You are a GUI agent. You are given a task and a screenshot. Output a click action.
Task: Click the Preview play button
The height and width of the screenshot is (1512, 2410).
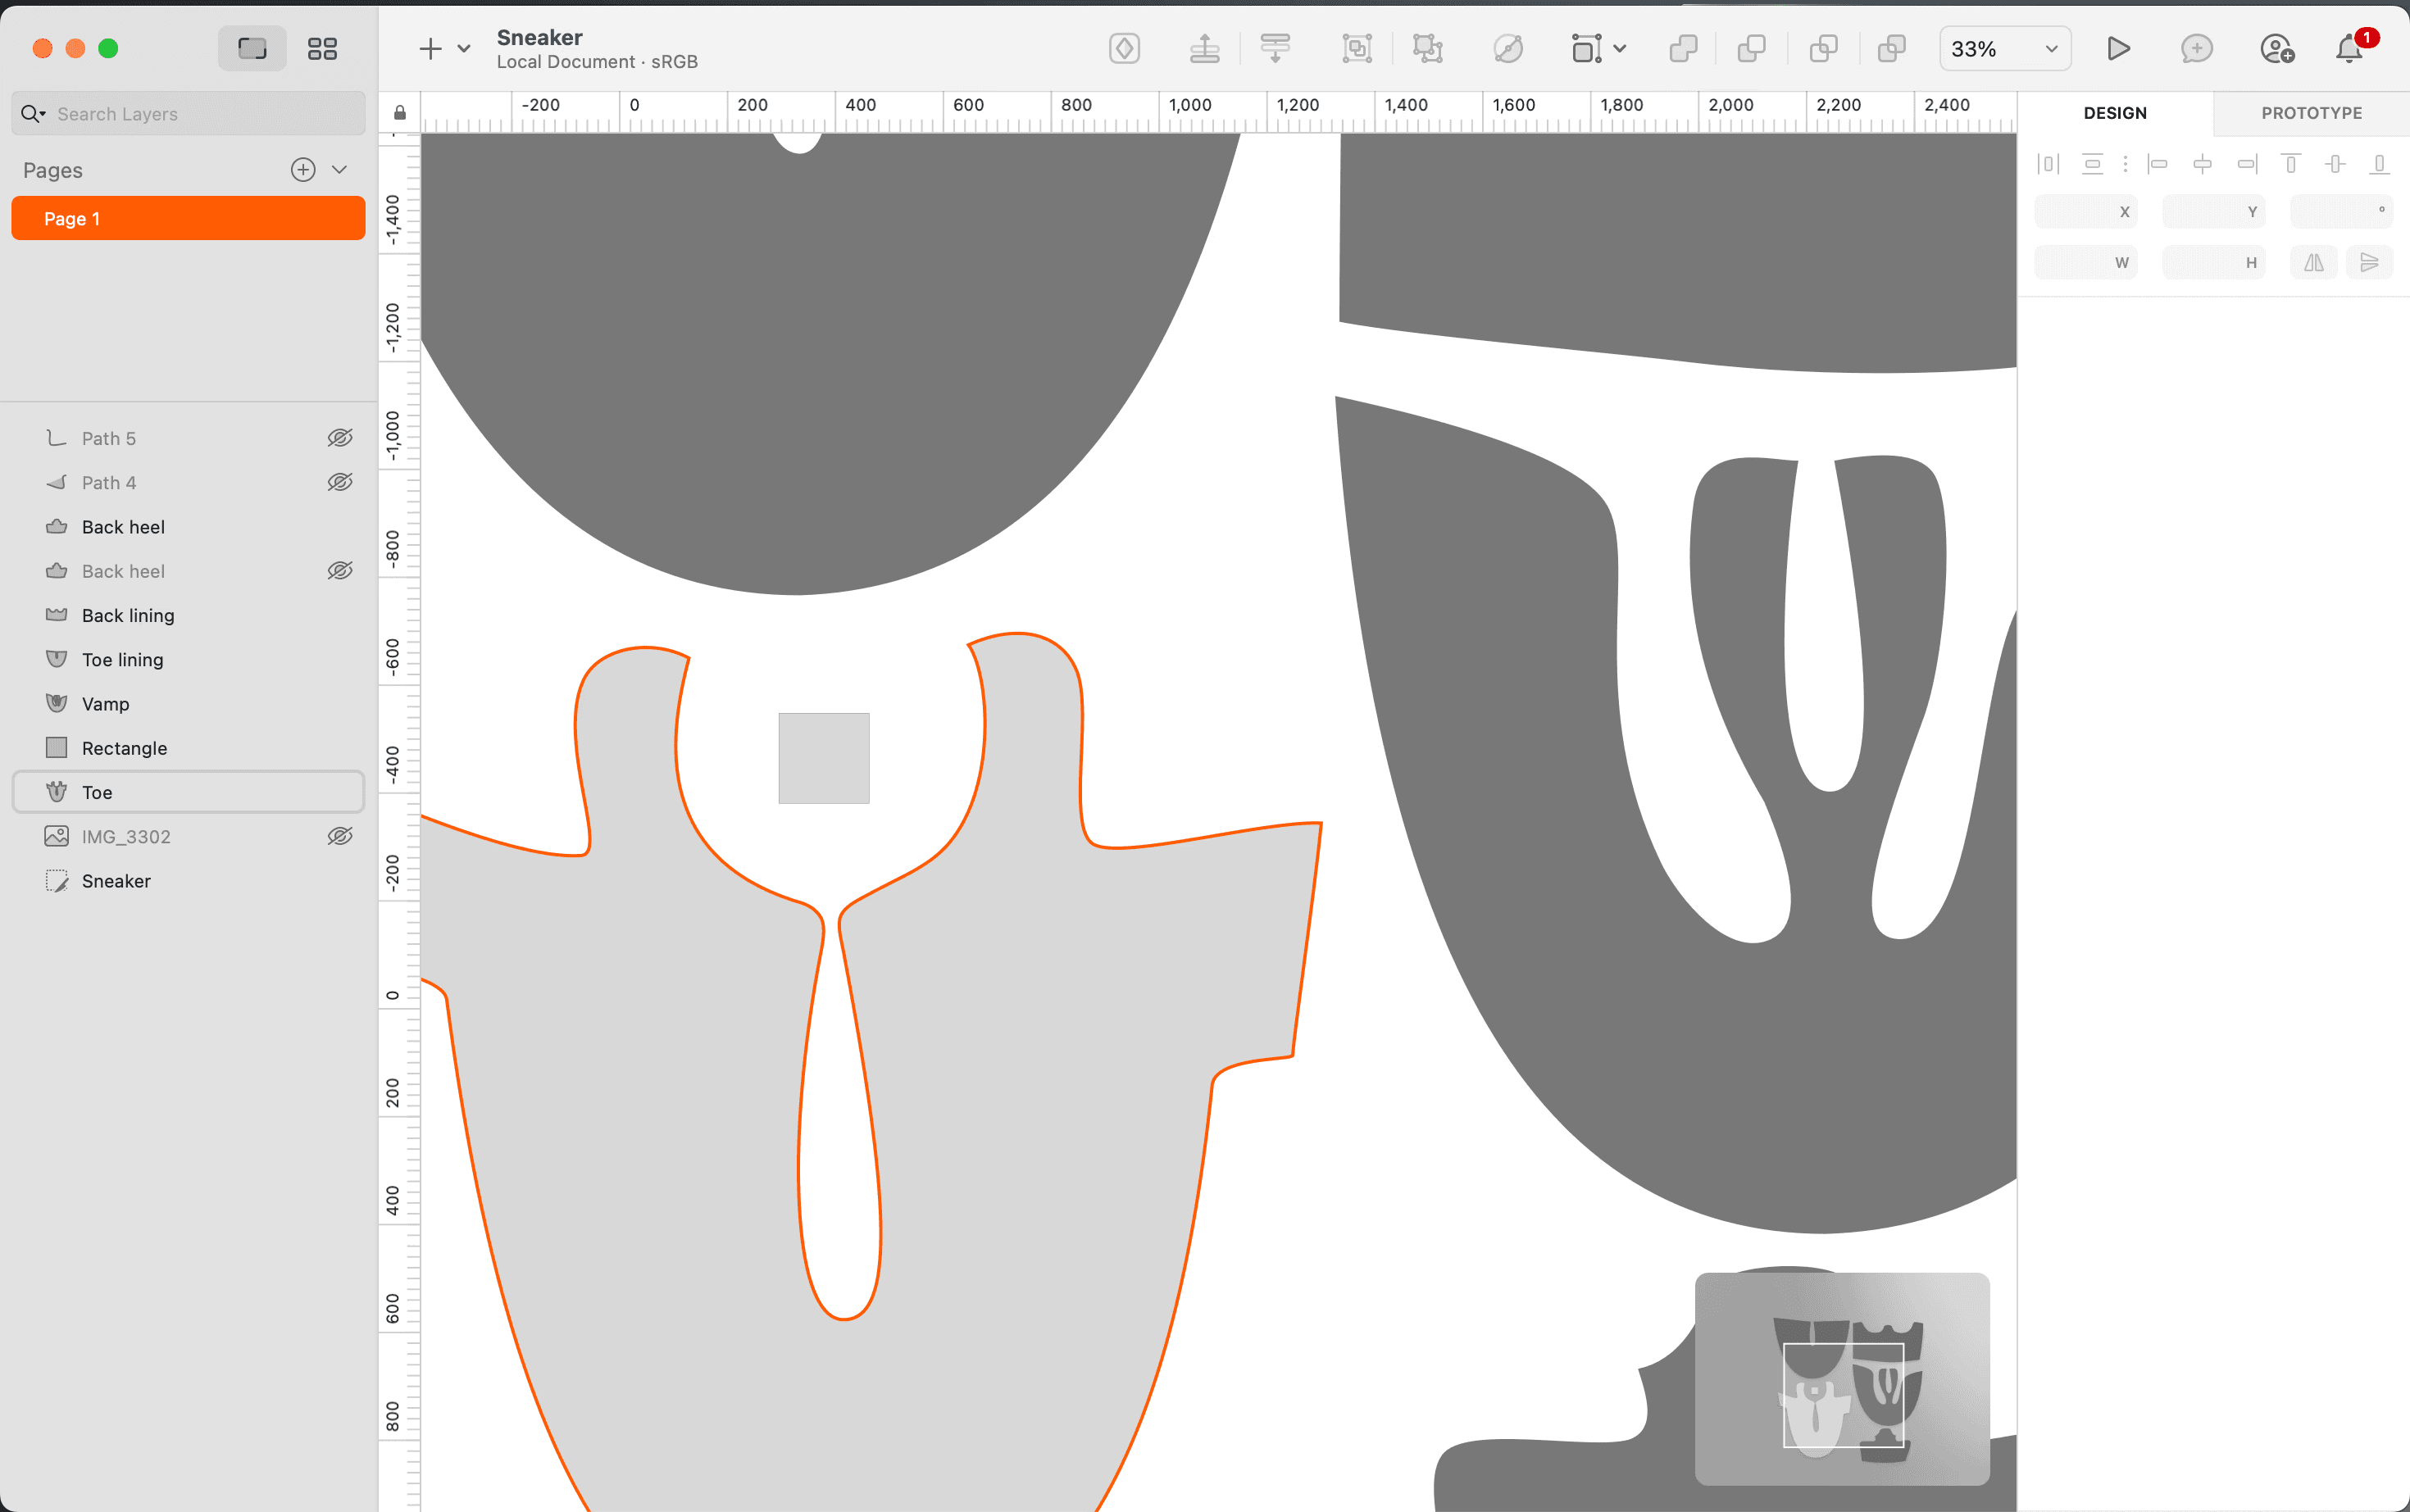(x=2117, y=48)
